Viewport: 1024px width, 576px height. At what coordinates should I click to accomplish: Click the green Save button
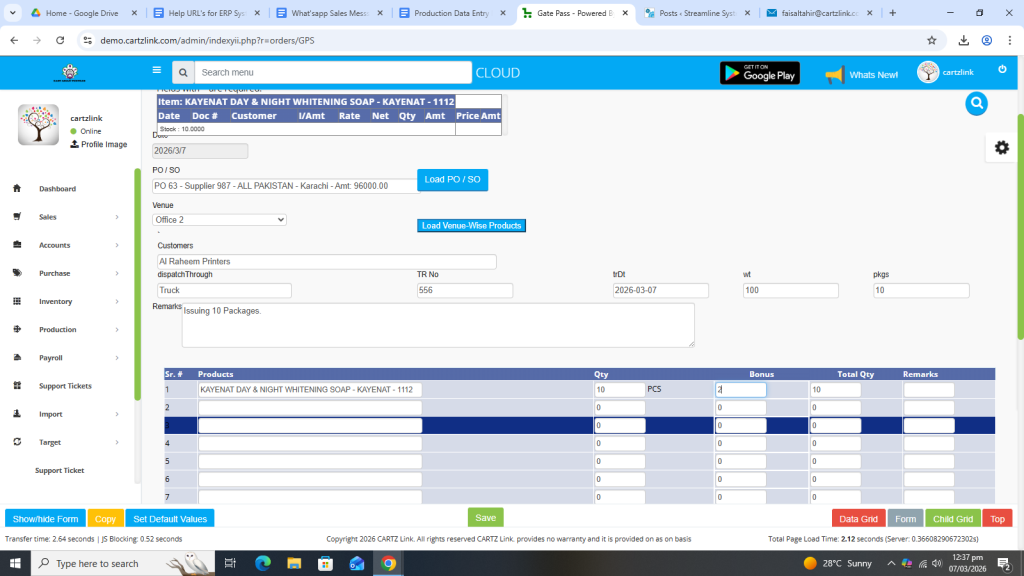point(485,517)
